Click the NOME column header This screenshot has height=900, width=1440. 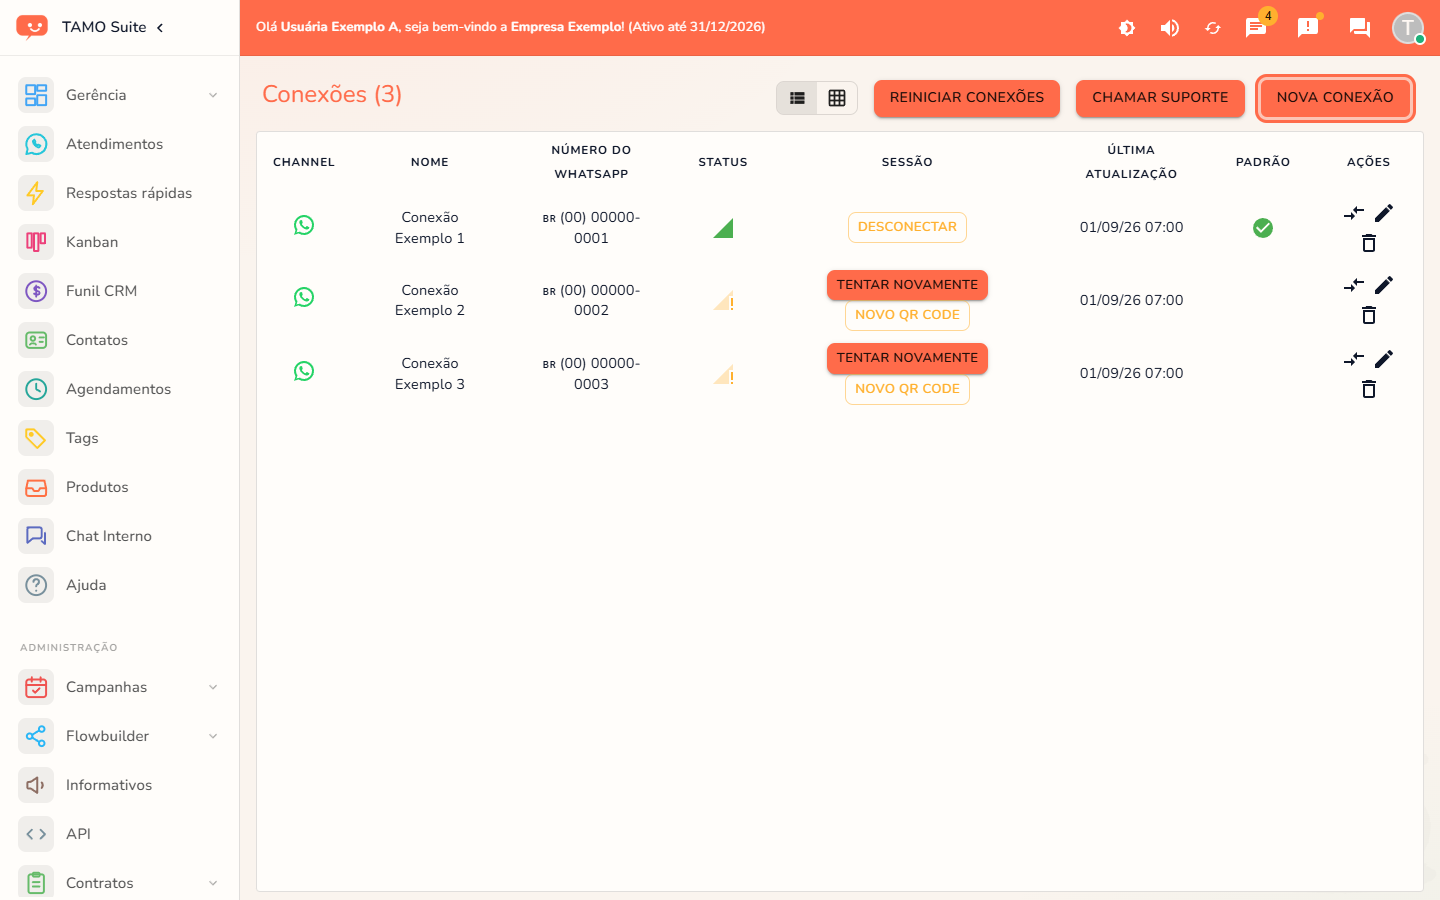(x=430, y=162)
